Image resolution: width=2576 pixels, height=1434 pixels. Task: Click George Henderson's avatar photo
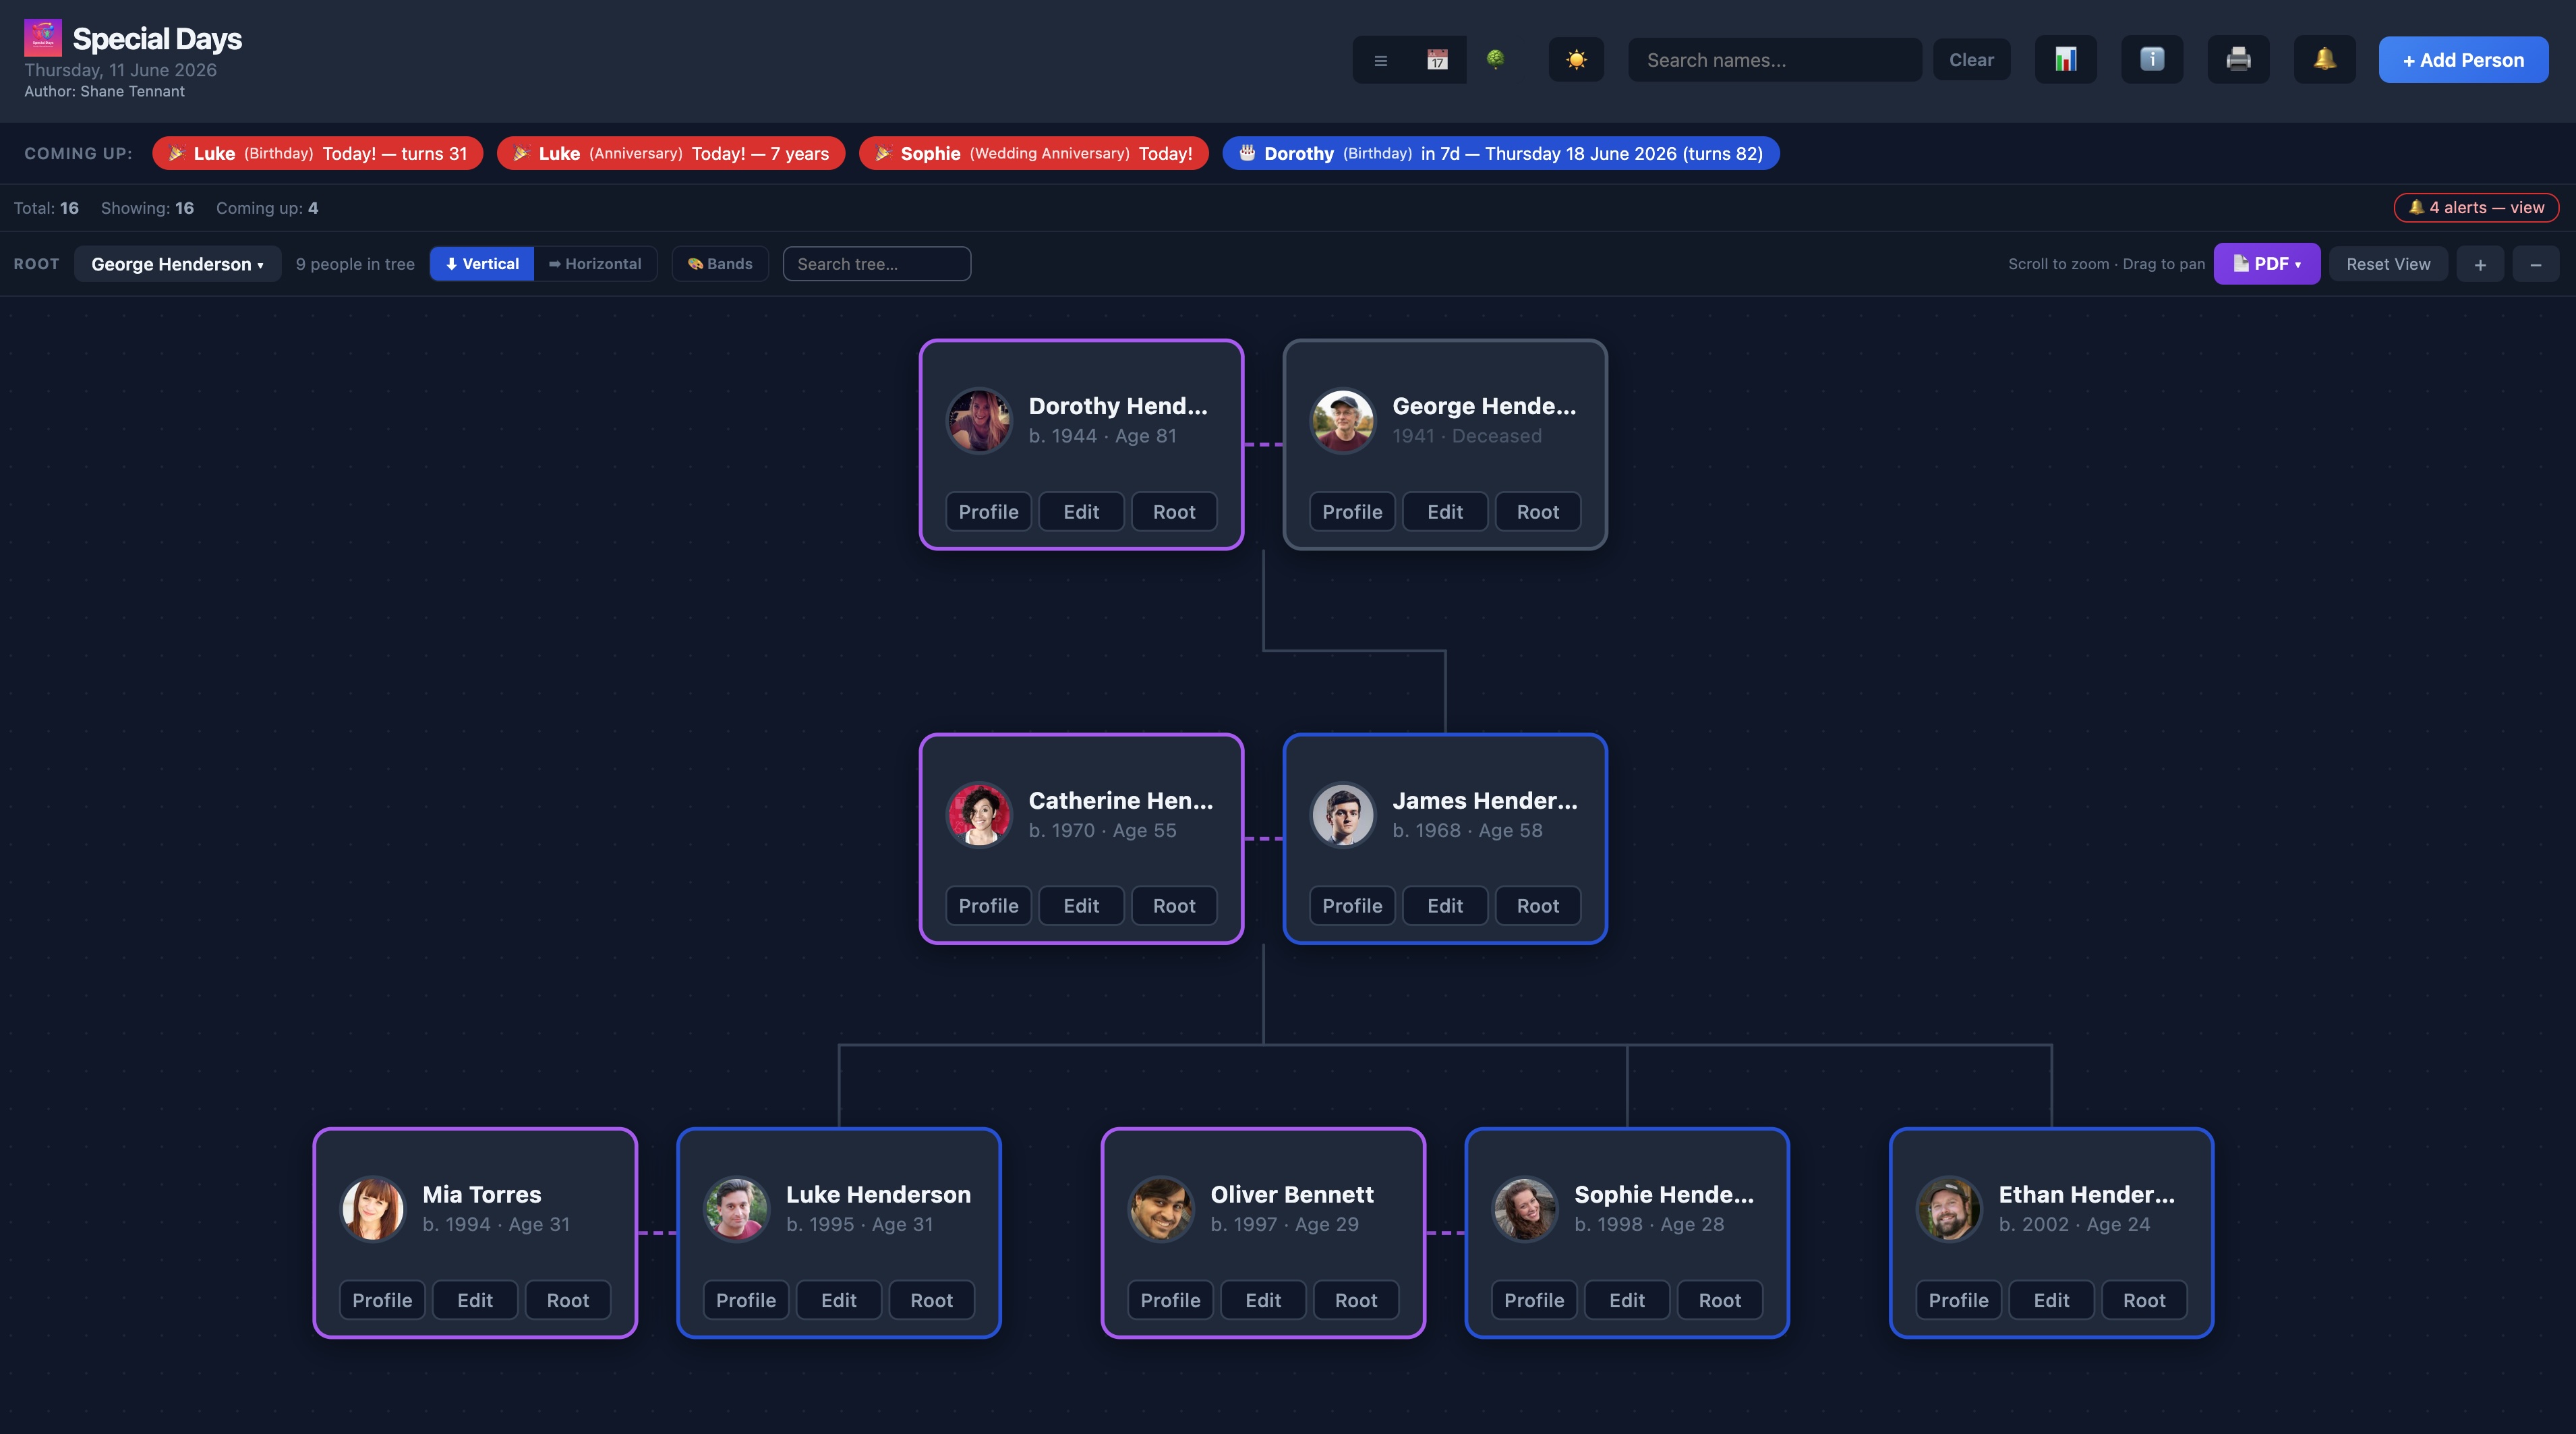tap(1343, 421)
